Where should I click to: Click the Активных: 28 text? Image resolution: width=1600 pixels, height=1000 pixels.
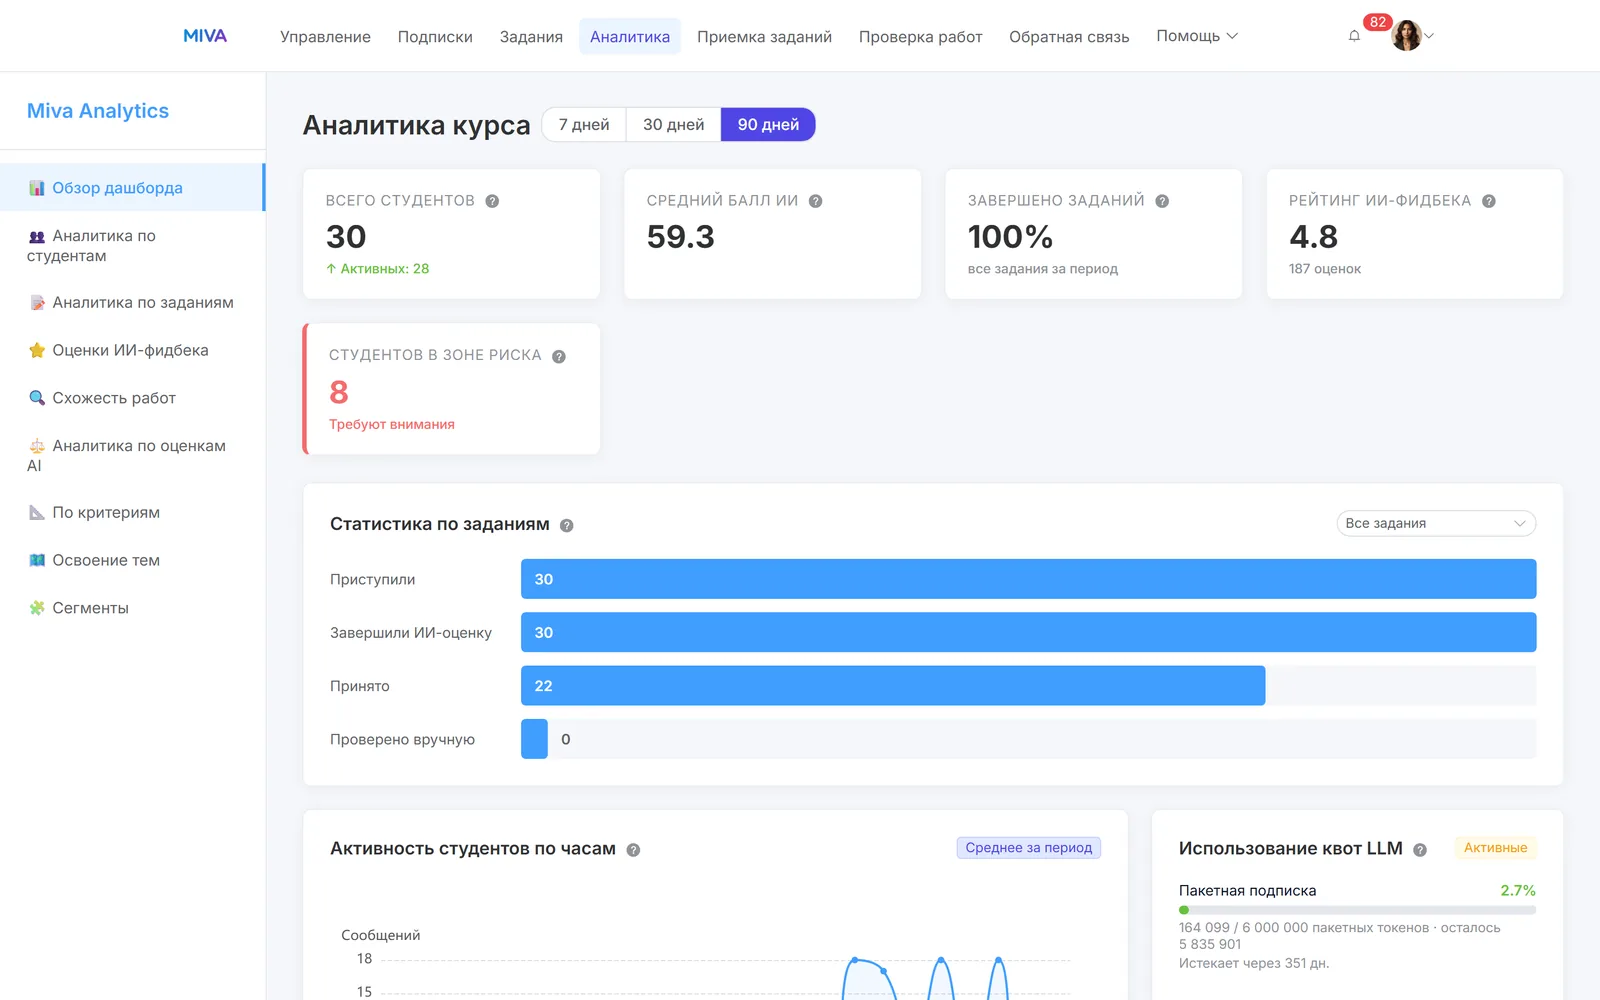tap(378, 269)
